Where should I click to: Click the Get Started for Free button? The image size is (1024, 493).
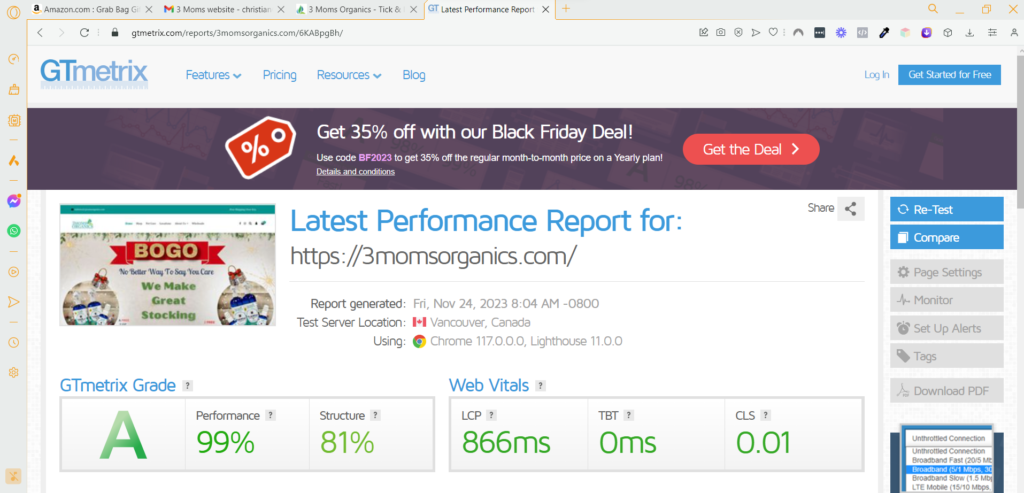click(949, 74)
